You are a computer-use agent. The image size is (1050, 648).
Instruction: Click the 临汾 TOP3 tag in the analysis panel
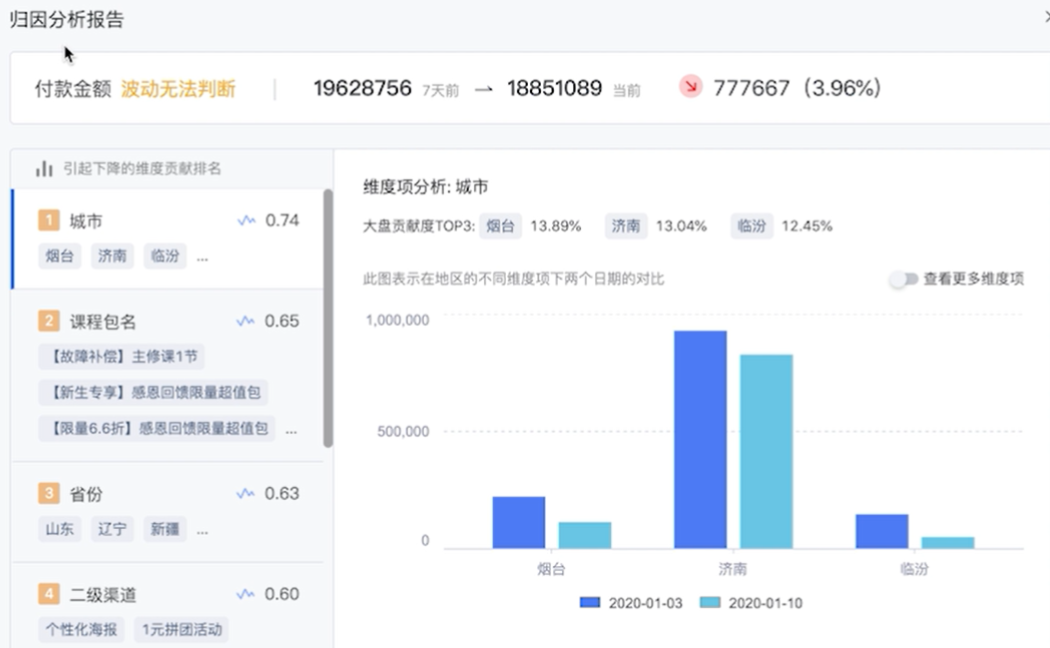point(751,226)
